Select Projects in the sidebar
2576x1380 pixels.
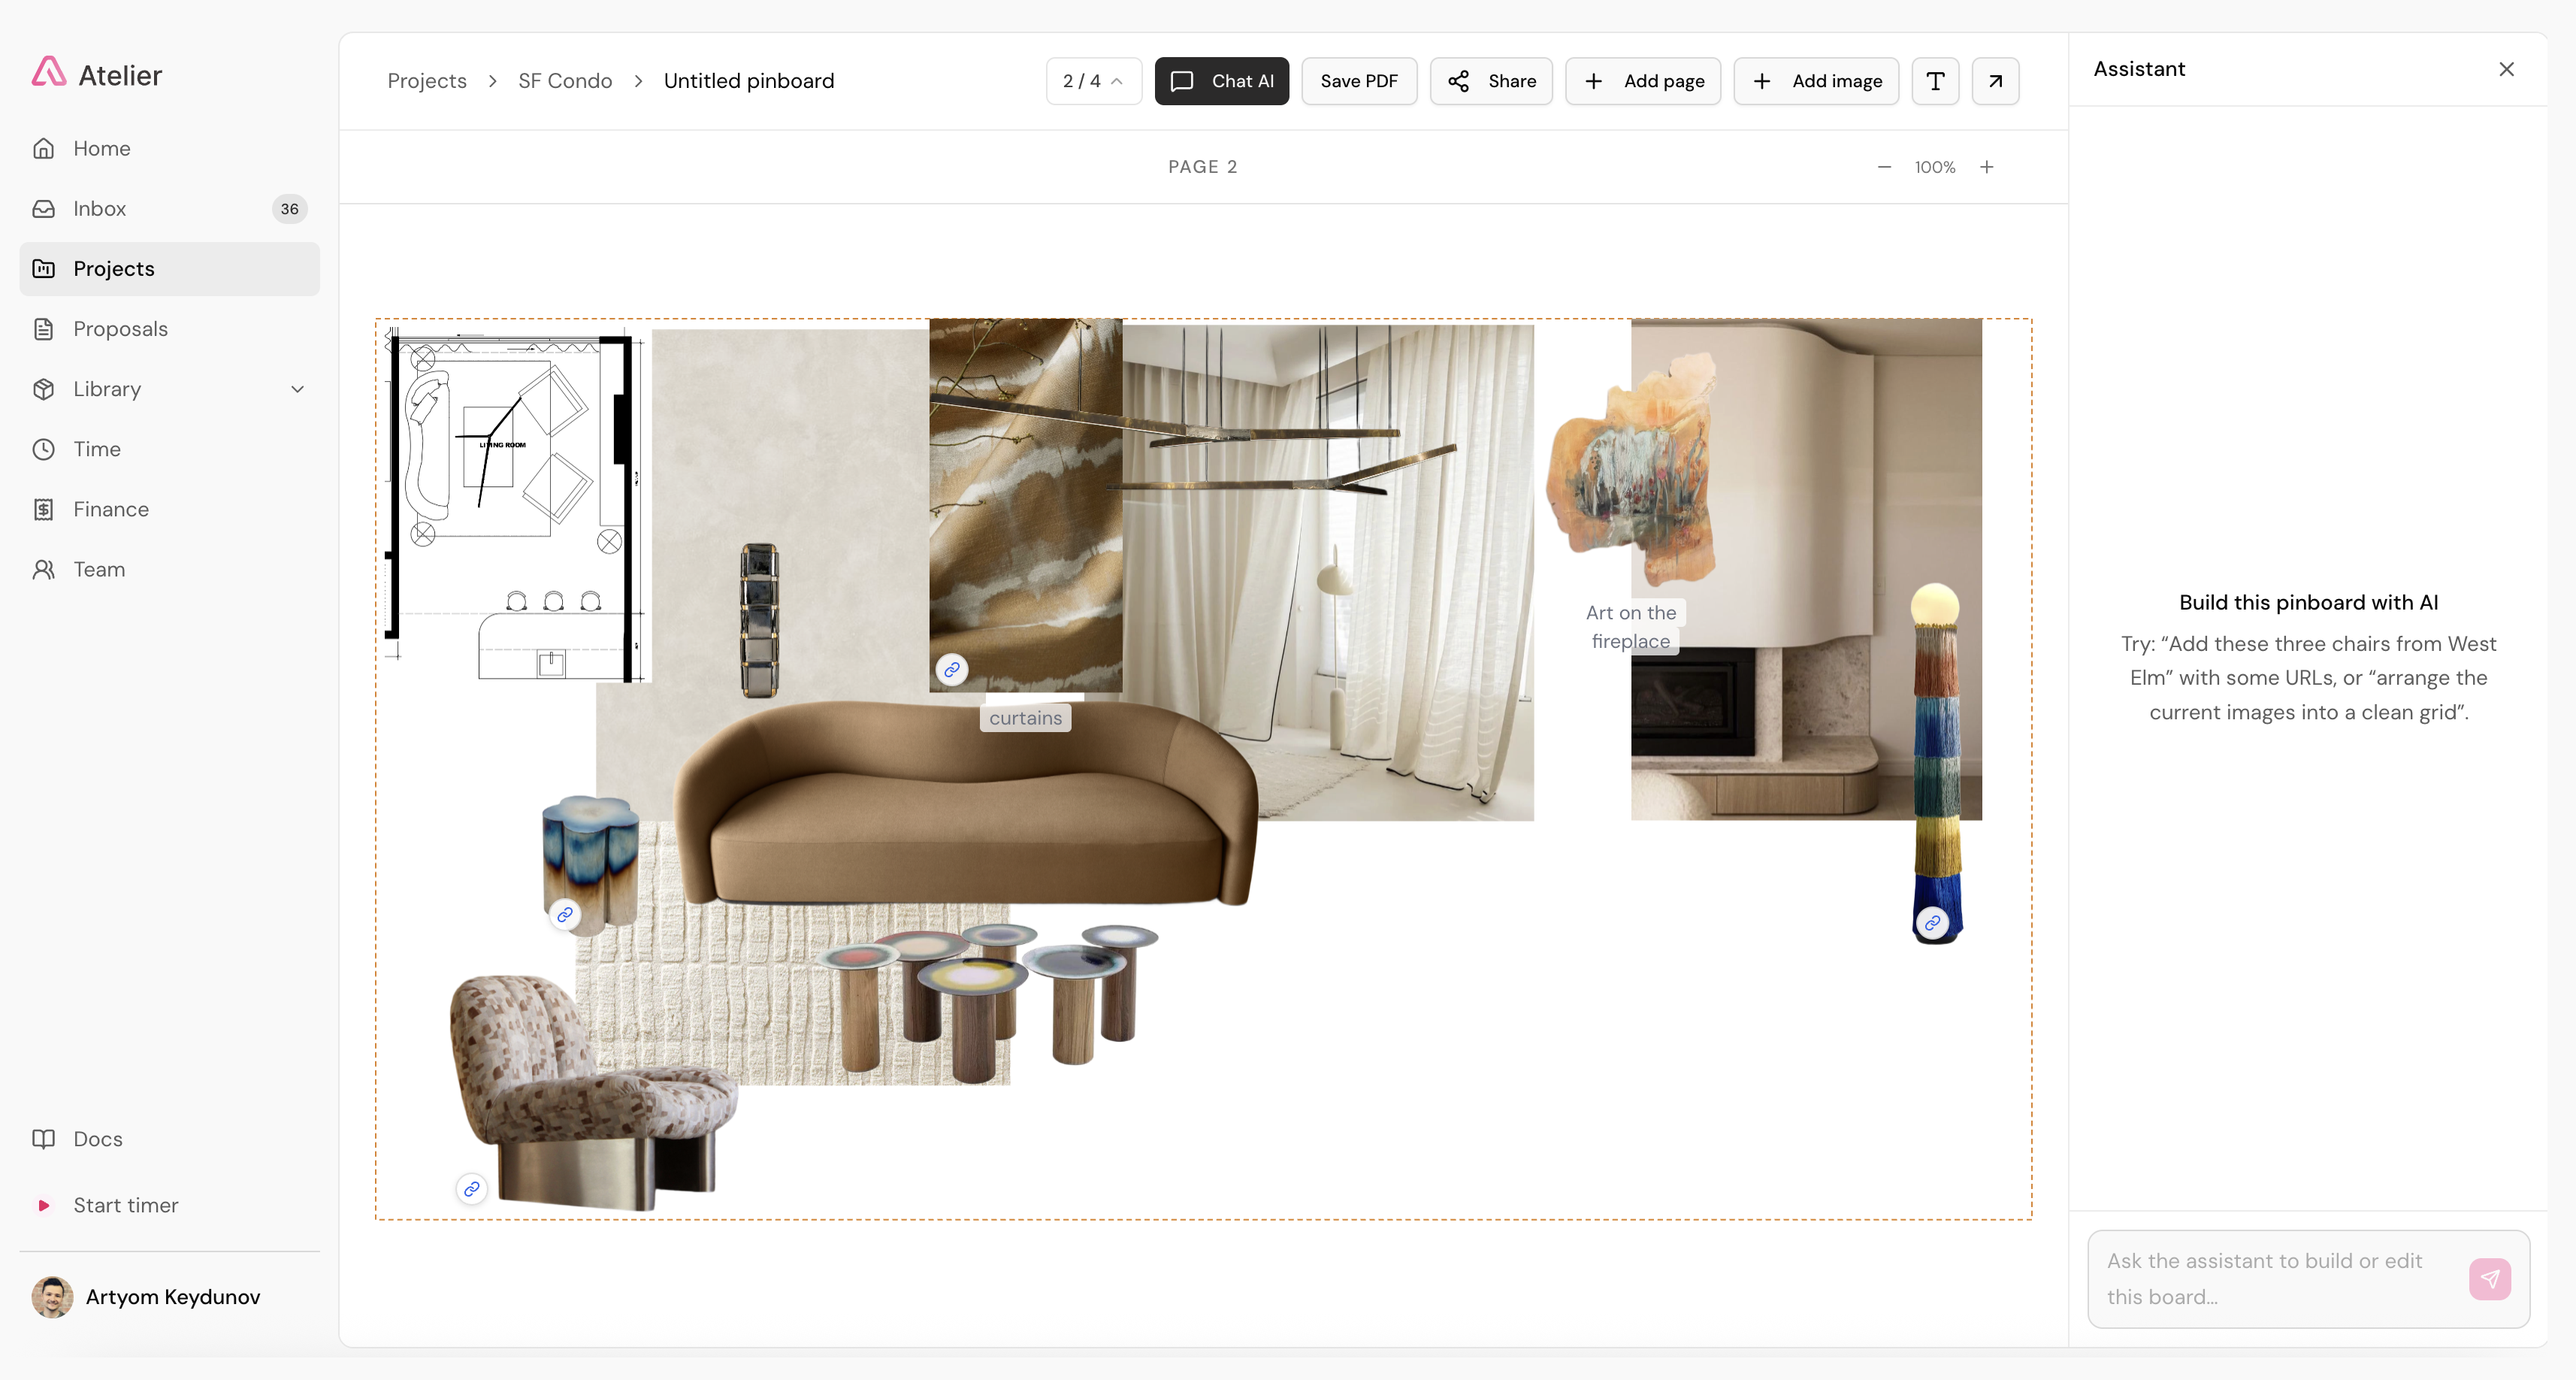(x=169, y=268)
